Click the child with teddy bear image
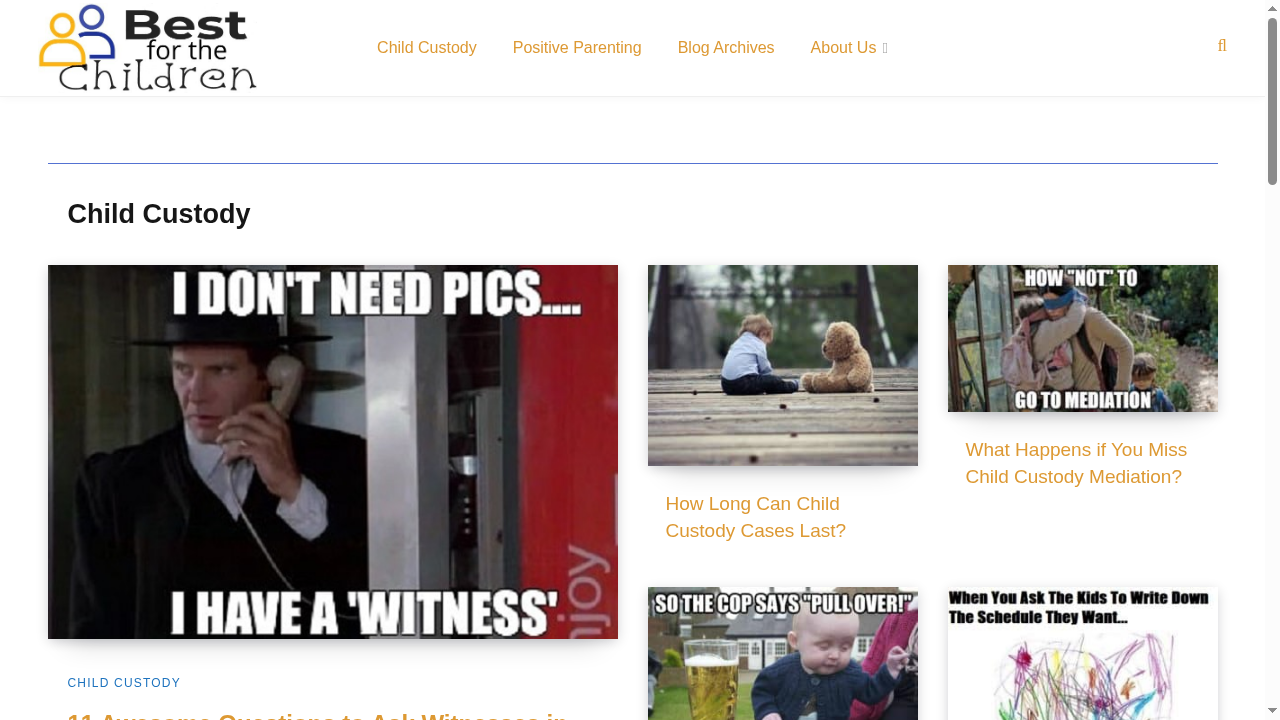Image resolution: width=1280 pixels, height=720 pixels. pyautogui.click(x=782, y=365)
